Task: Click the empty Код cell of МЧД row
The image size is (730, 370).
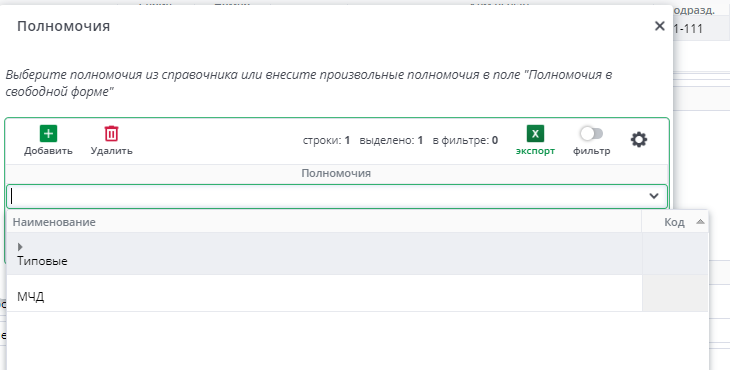Action: pos(675,293)
